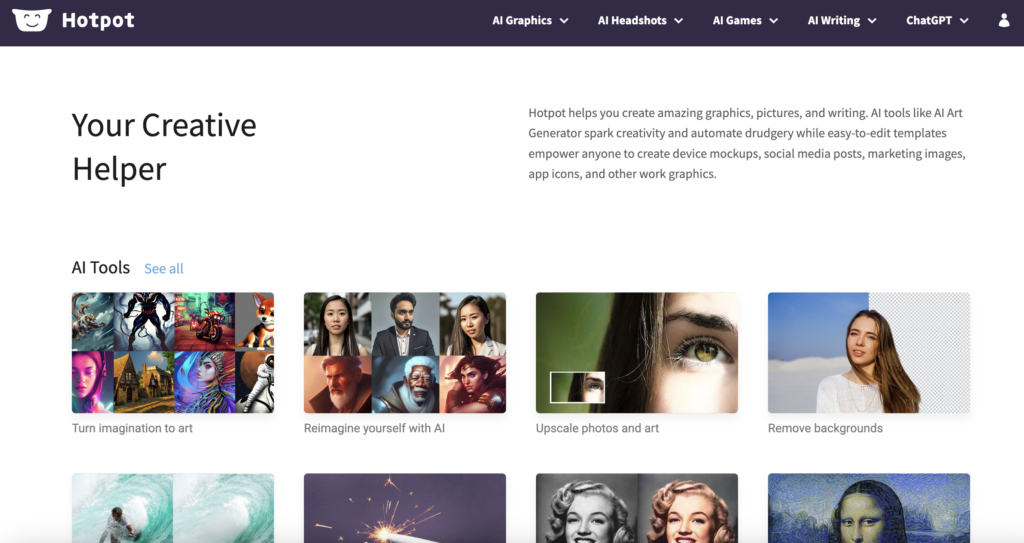Open the ChatGPT menu

pos(937,20)
